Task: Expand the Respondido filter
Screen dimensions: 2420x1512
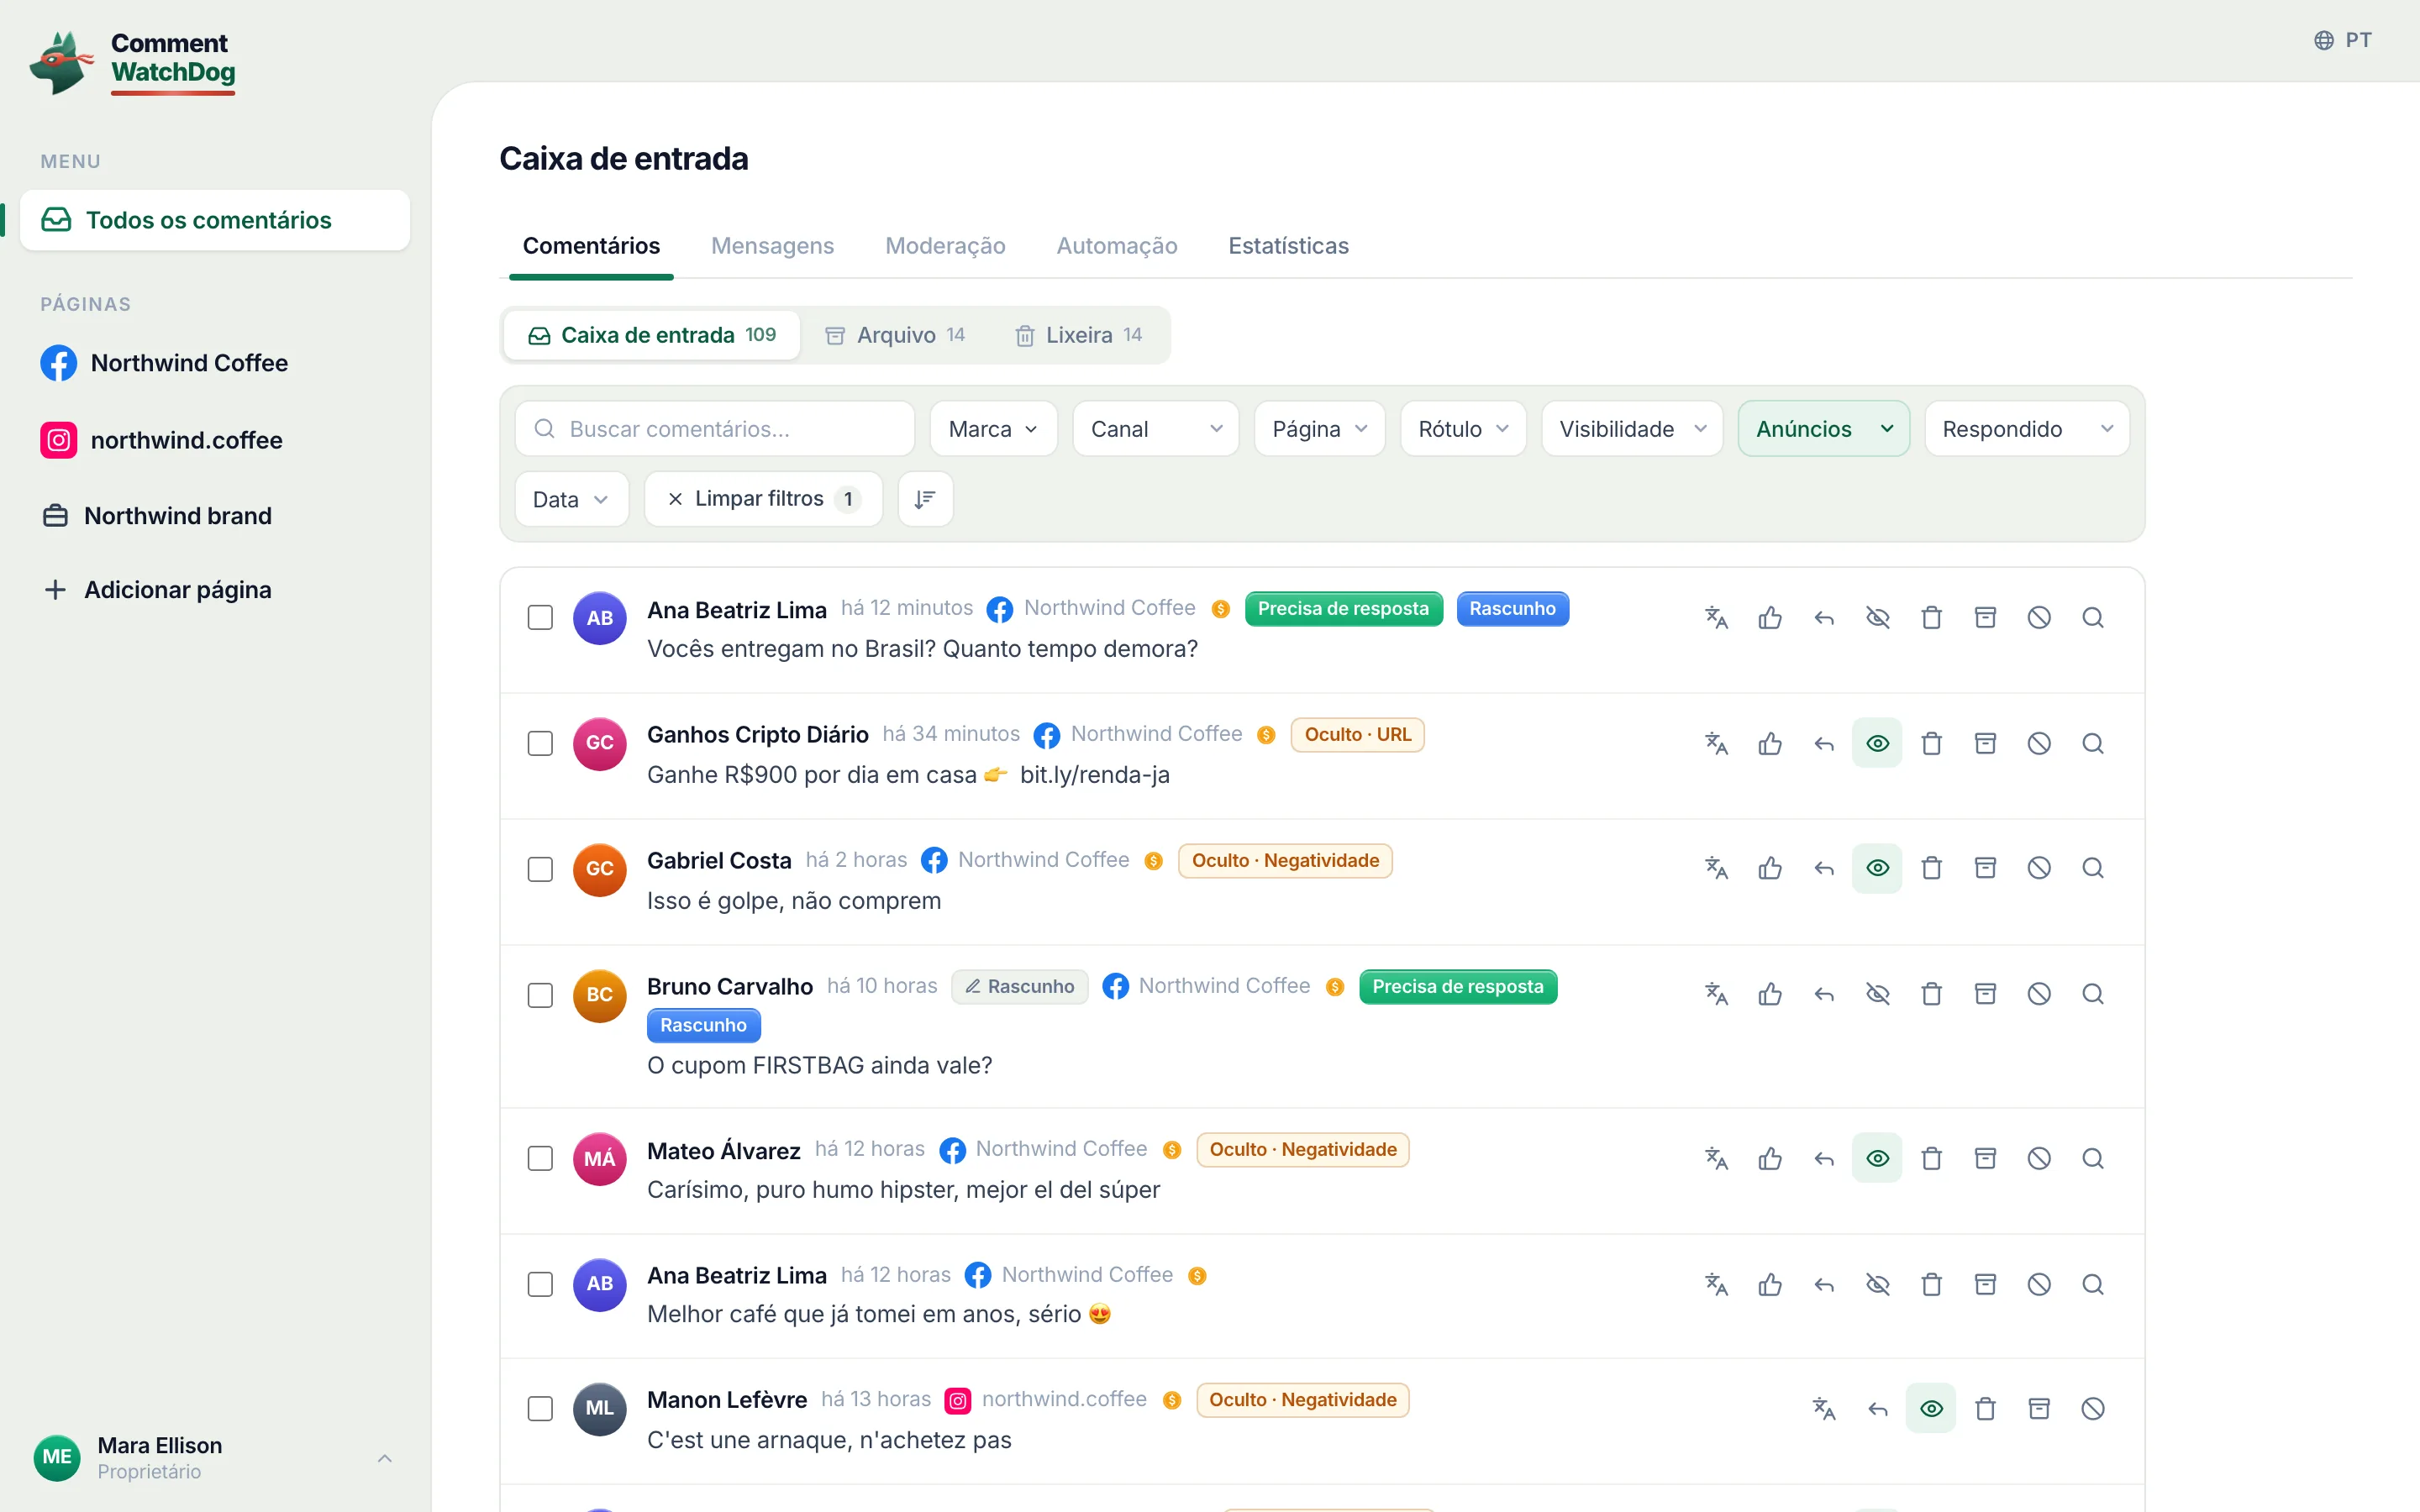Action: (x=2026, y=429)
